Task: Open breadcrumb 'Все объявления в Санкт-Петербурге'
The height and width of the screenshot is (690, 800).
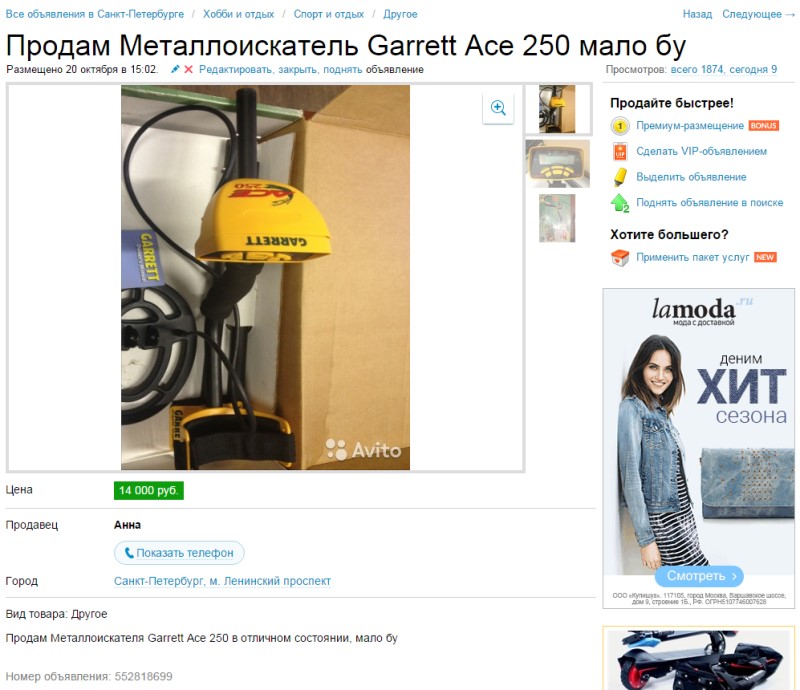Action: [x=94, y=14]
